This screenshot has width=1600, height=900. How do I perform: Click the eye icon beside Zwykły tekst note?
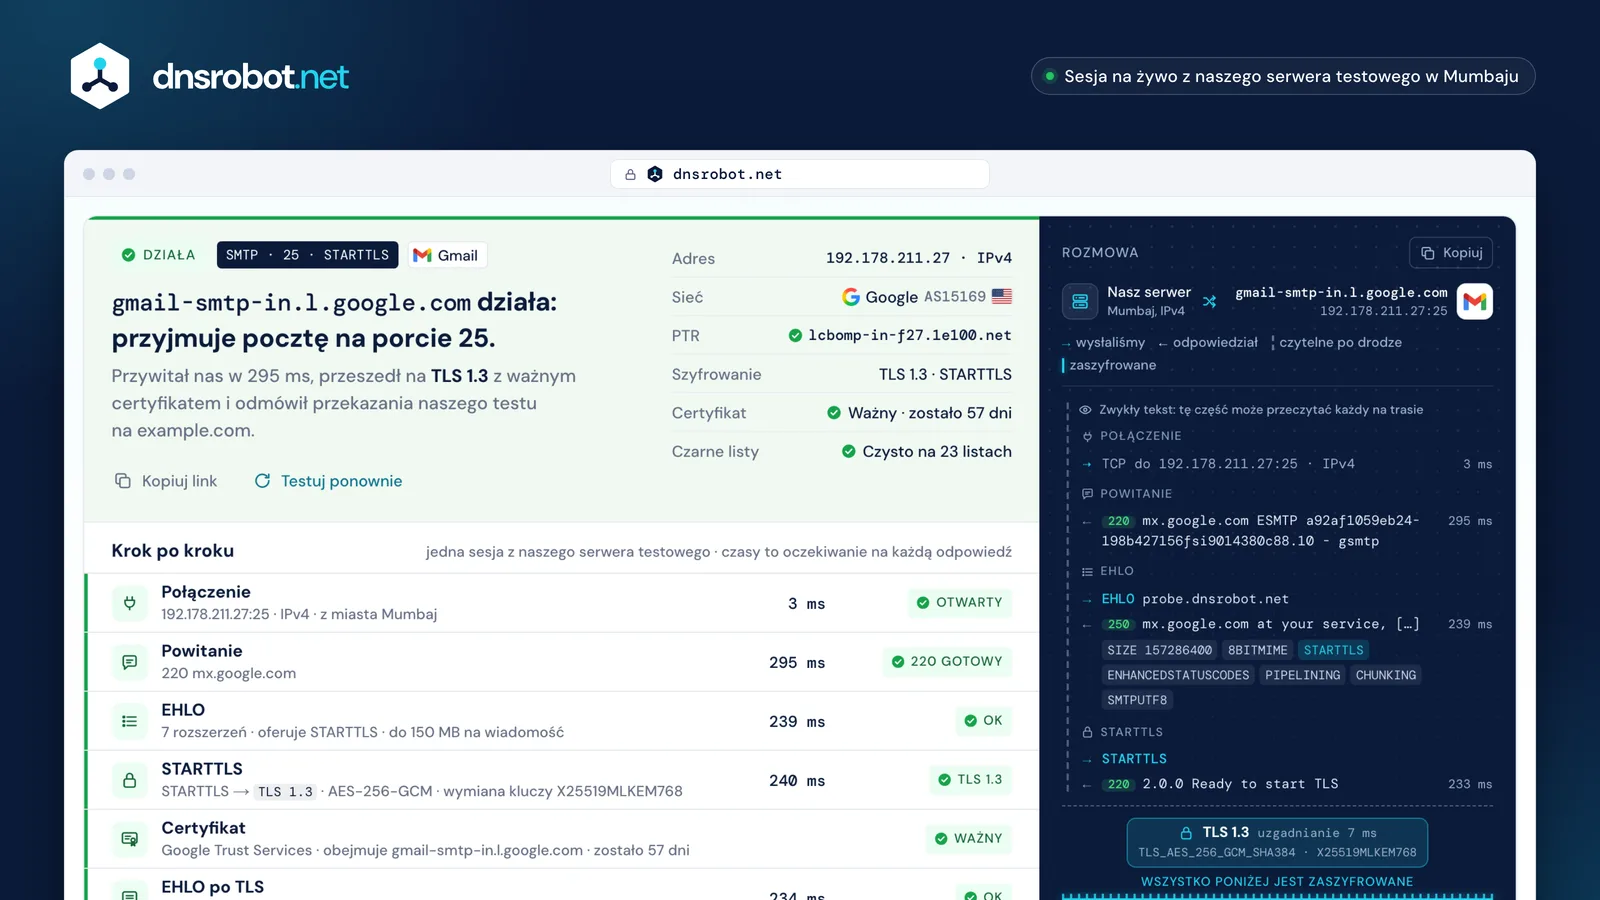1085,410
